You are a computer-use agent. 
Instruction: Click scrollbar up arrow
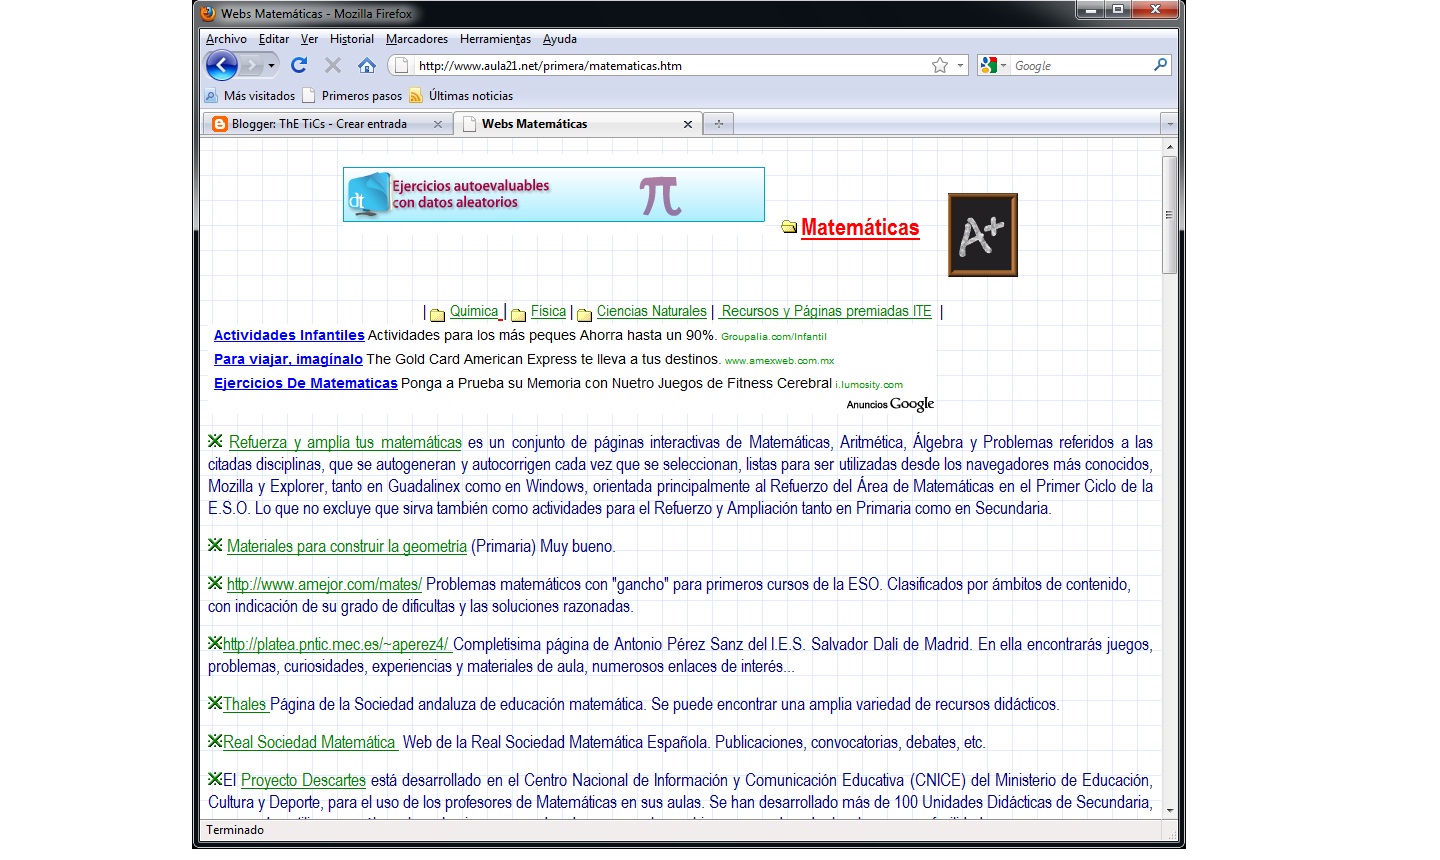tap(1169, 147)
